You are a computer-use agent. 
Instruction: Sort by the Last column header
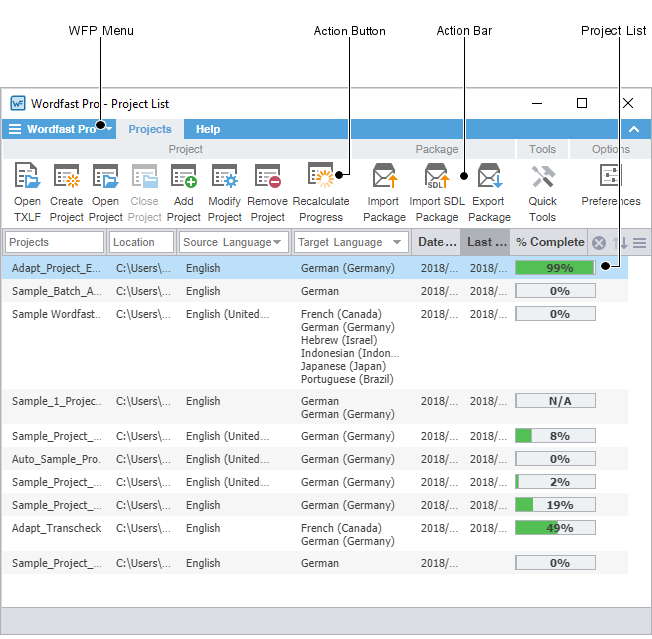point(486,242)
